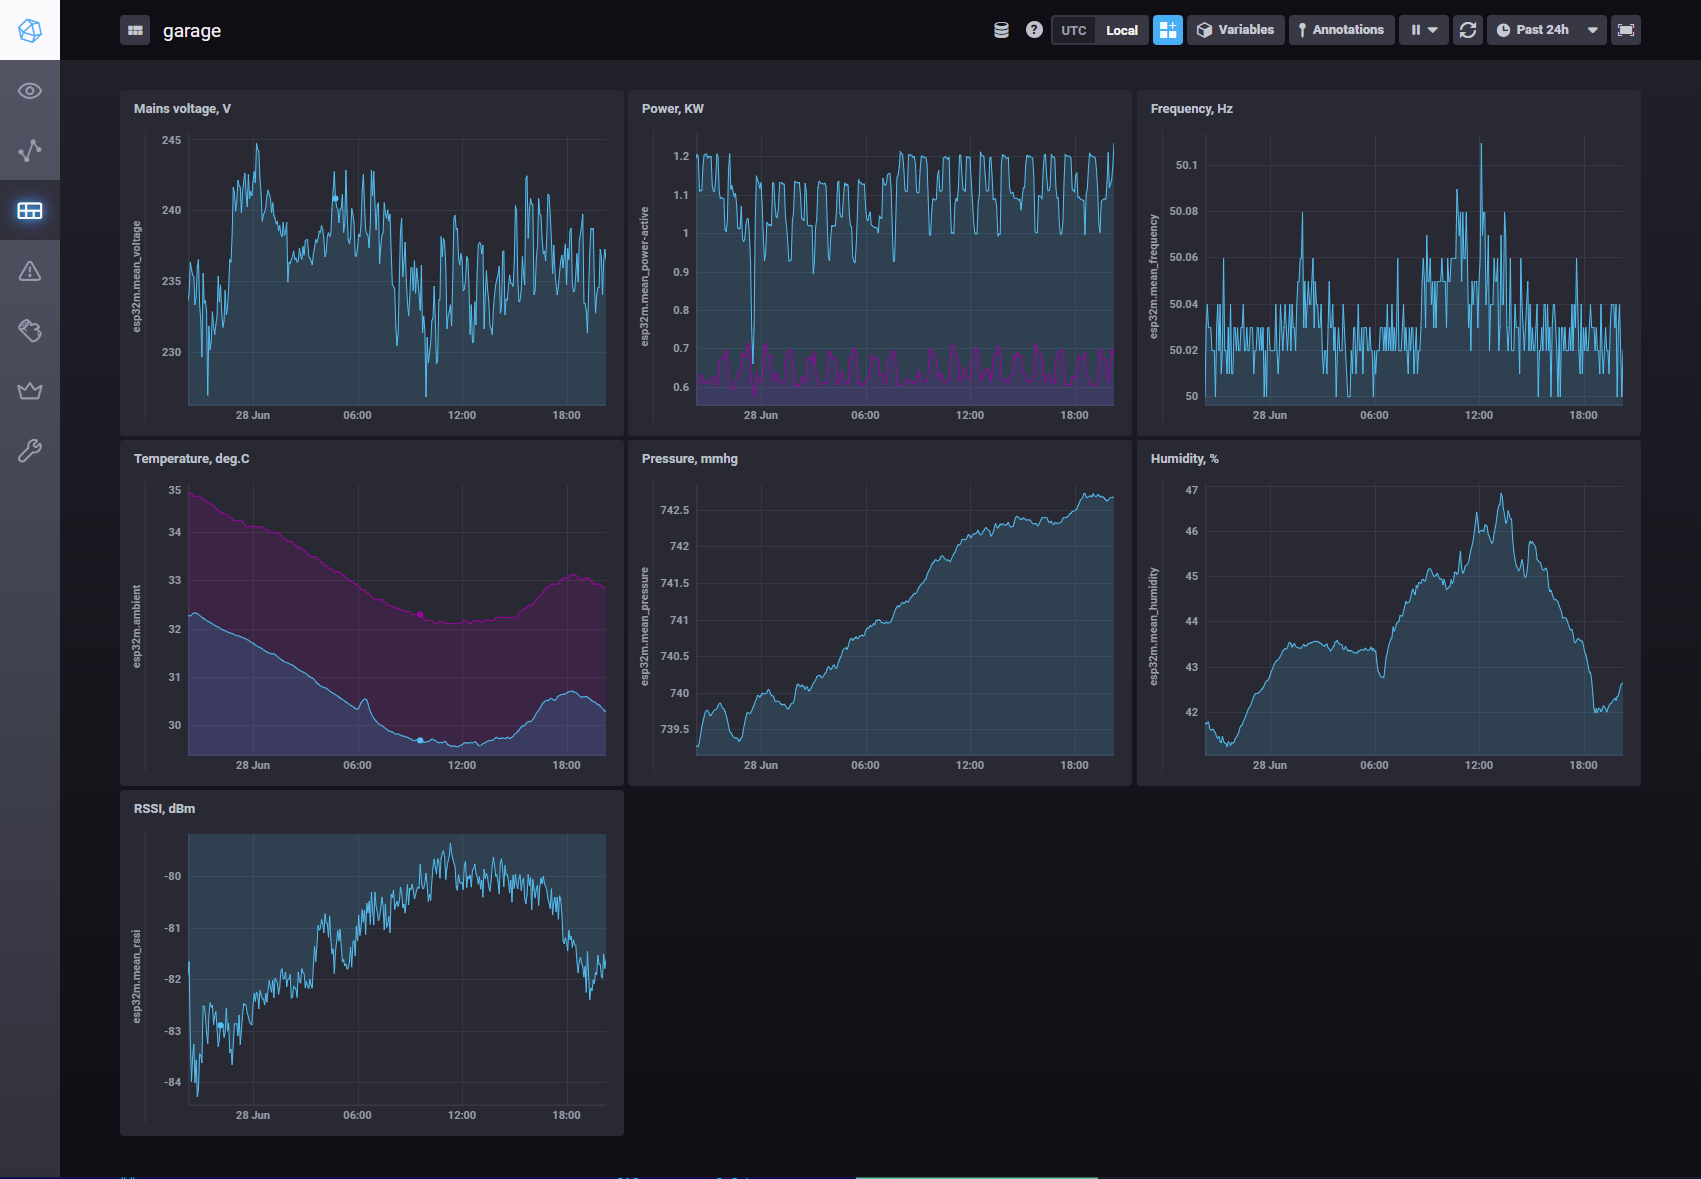Open Configuration wrench icon in sidebar
The width and height of the screenshot is (1701, 1179).
click(x=30, y=451)
